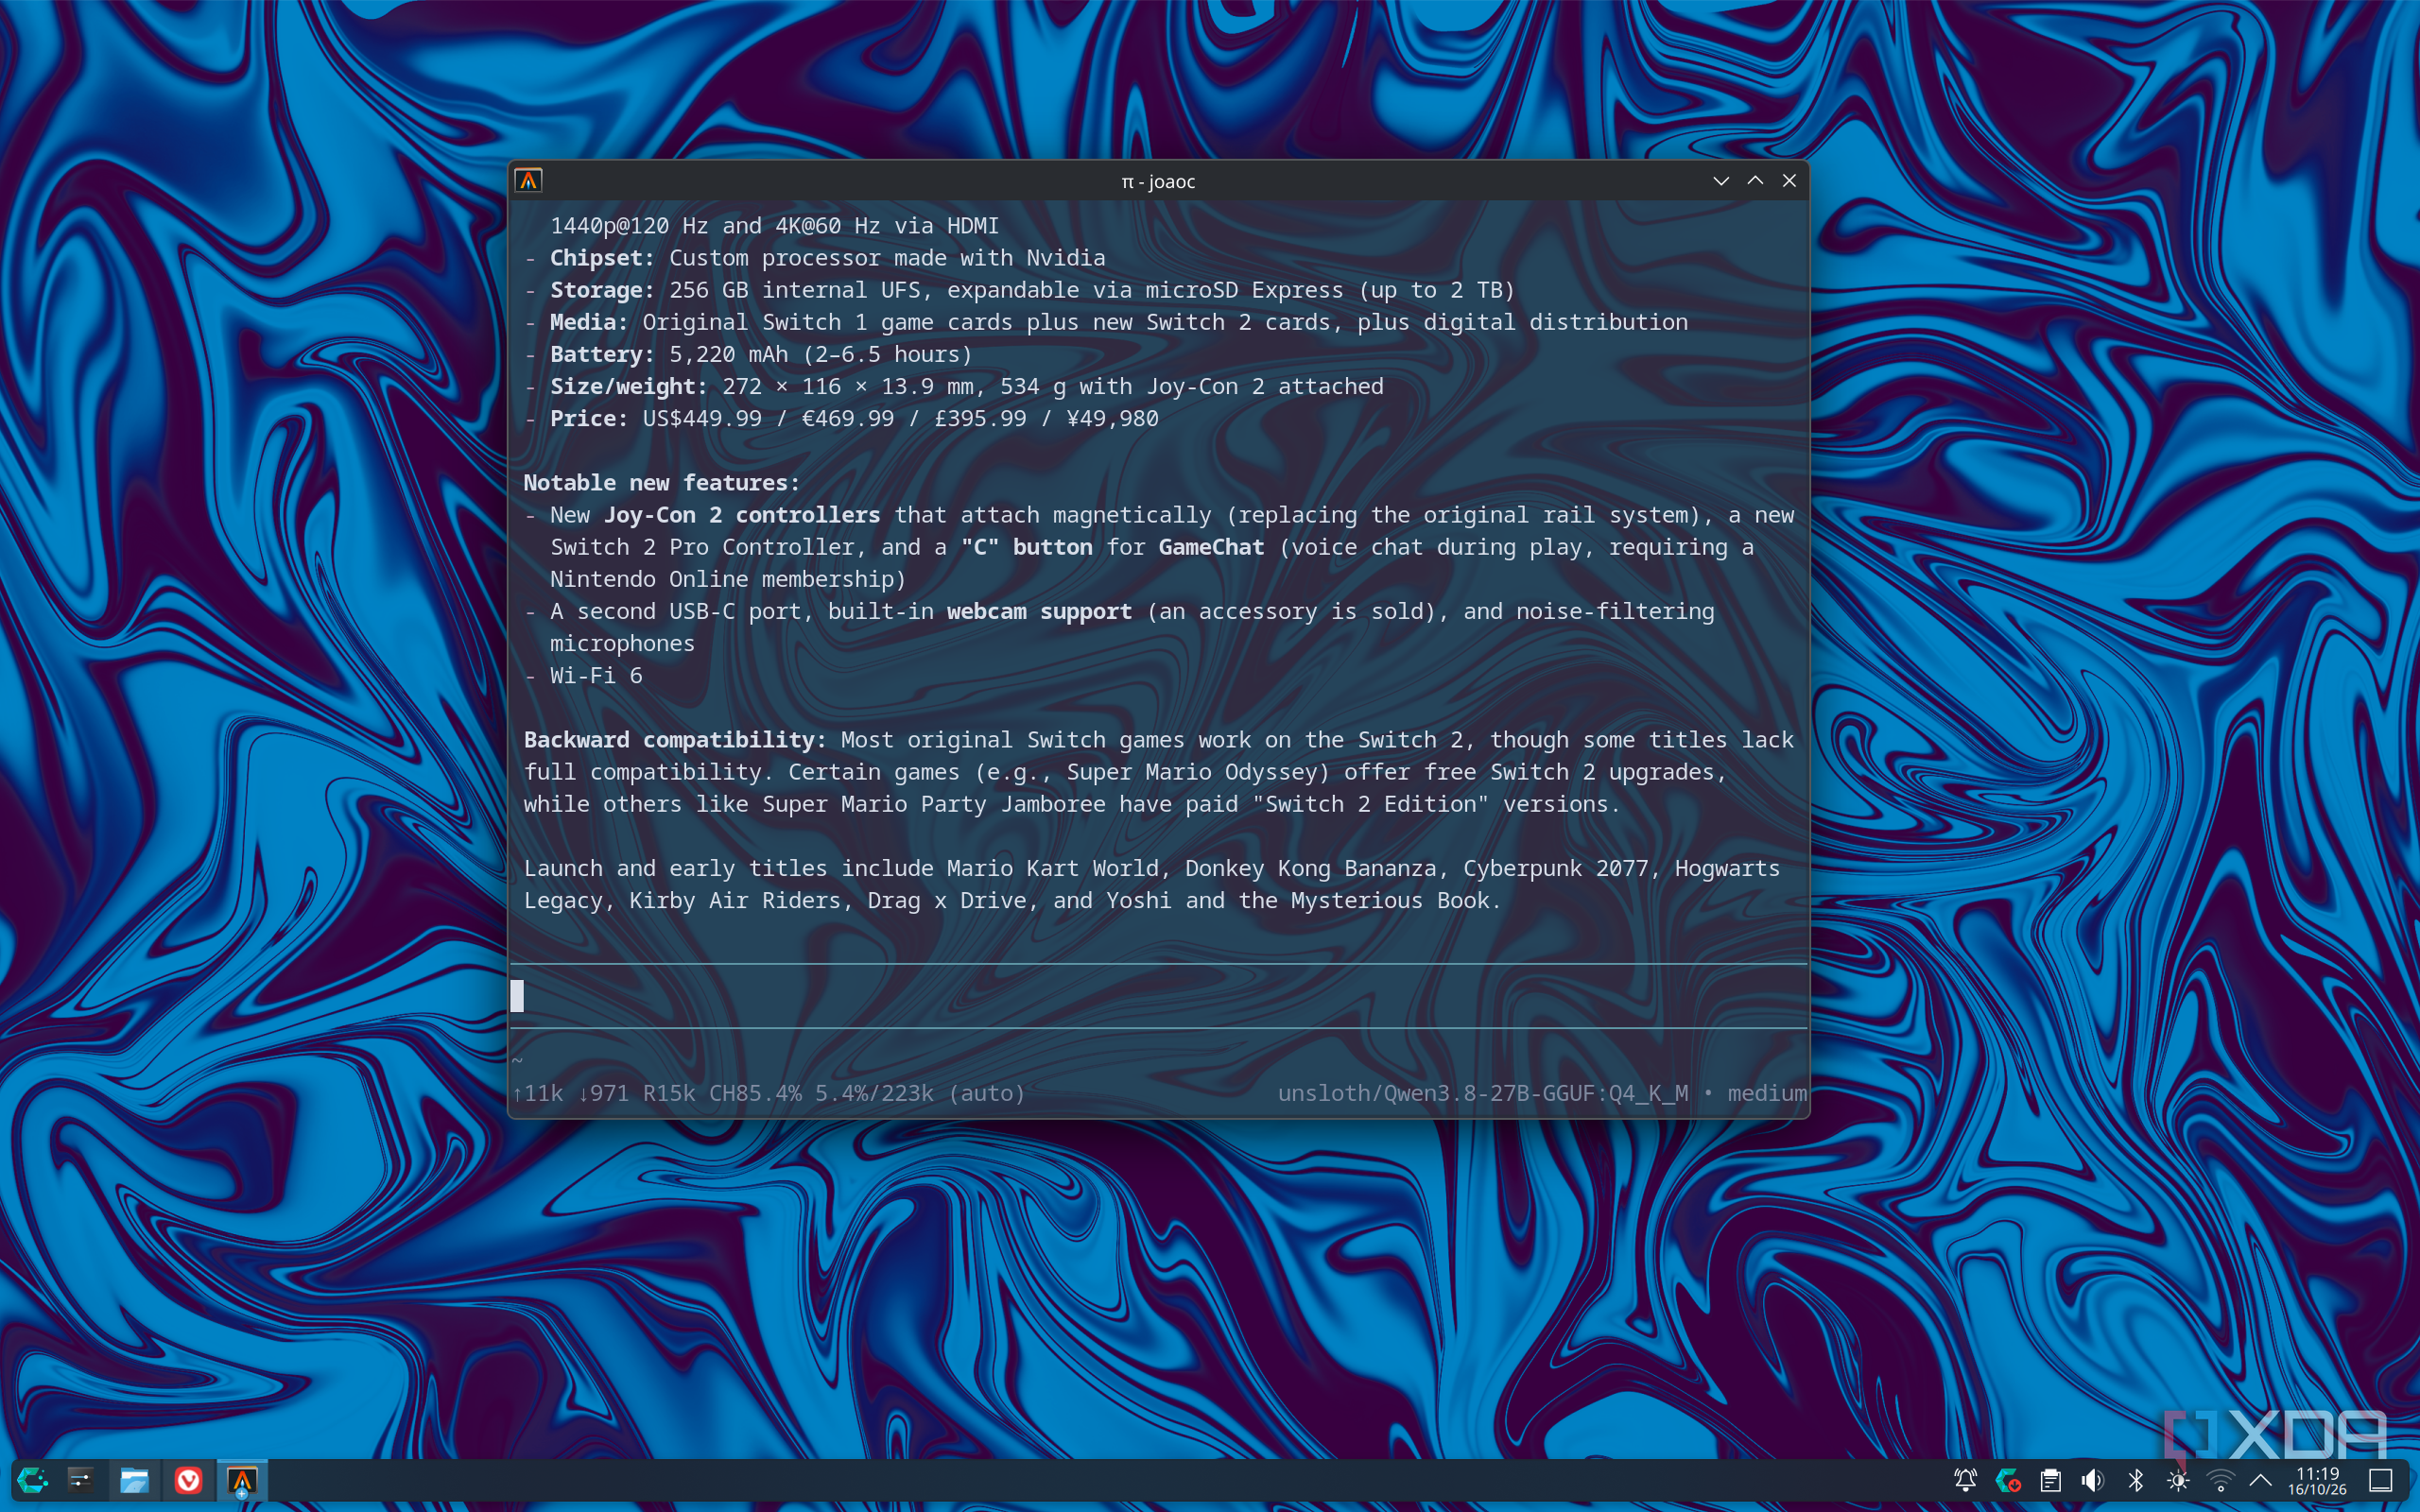Click the 'Battery:' bold label

pyautogui.click(x=602, y=354)
